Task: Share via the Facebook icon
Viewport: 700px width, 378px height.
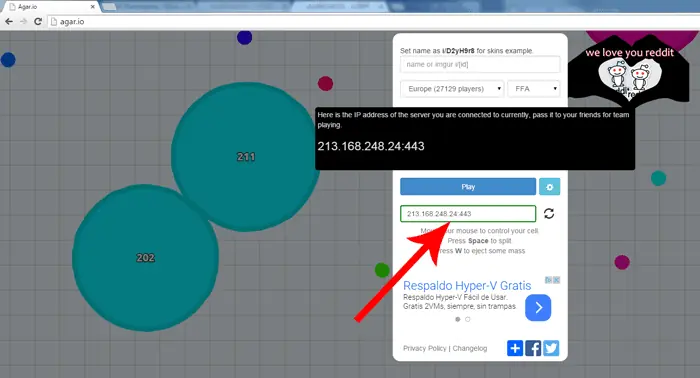Action: click(533, 348)
